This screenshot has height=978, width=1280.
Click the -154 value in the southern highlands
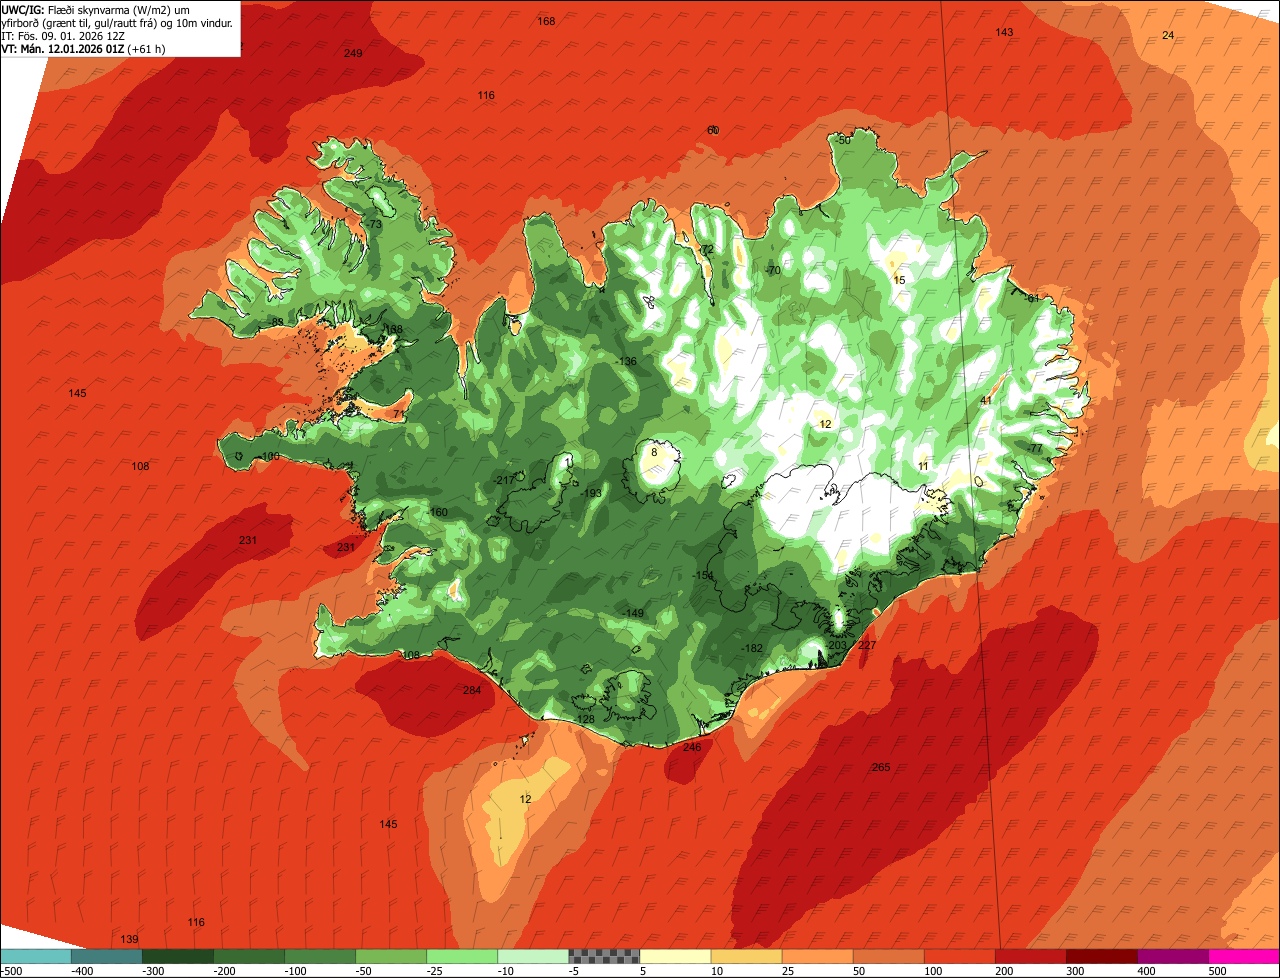[x=703, y=575]
